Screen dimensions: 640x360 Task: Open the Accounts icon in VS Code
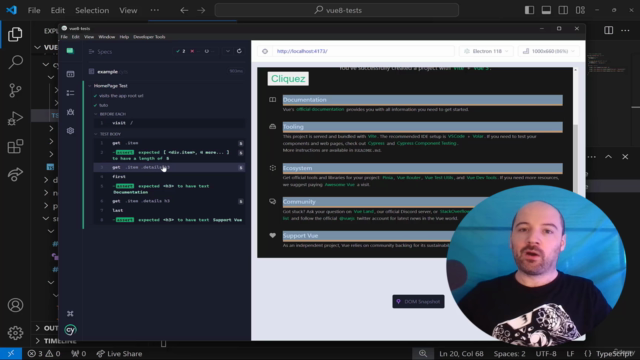click(x=15, y=305)
